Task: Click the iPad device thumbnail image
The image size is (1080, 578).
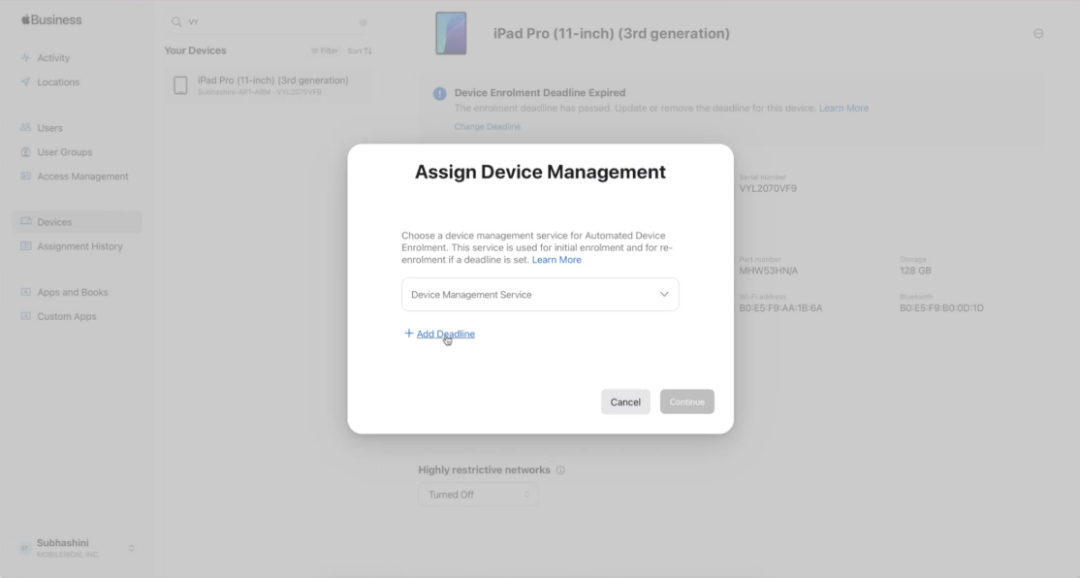Action: click(x=451, y=32)
